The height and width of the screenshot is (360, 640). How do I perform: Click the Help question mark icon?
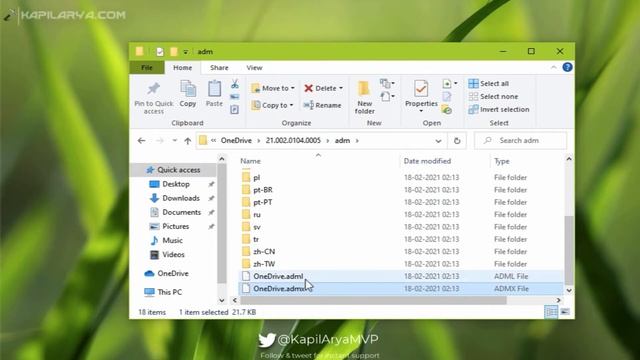click(x=567, y=67)
